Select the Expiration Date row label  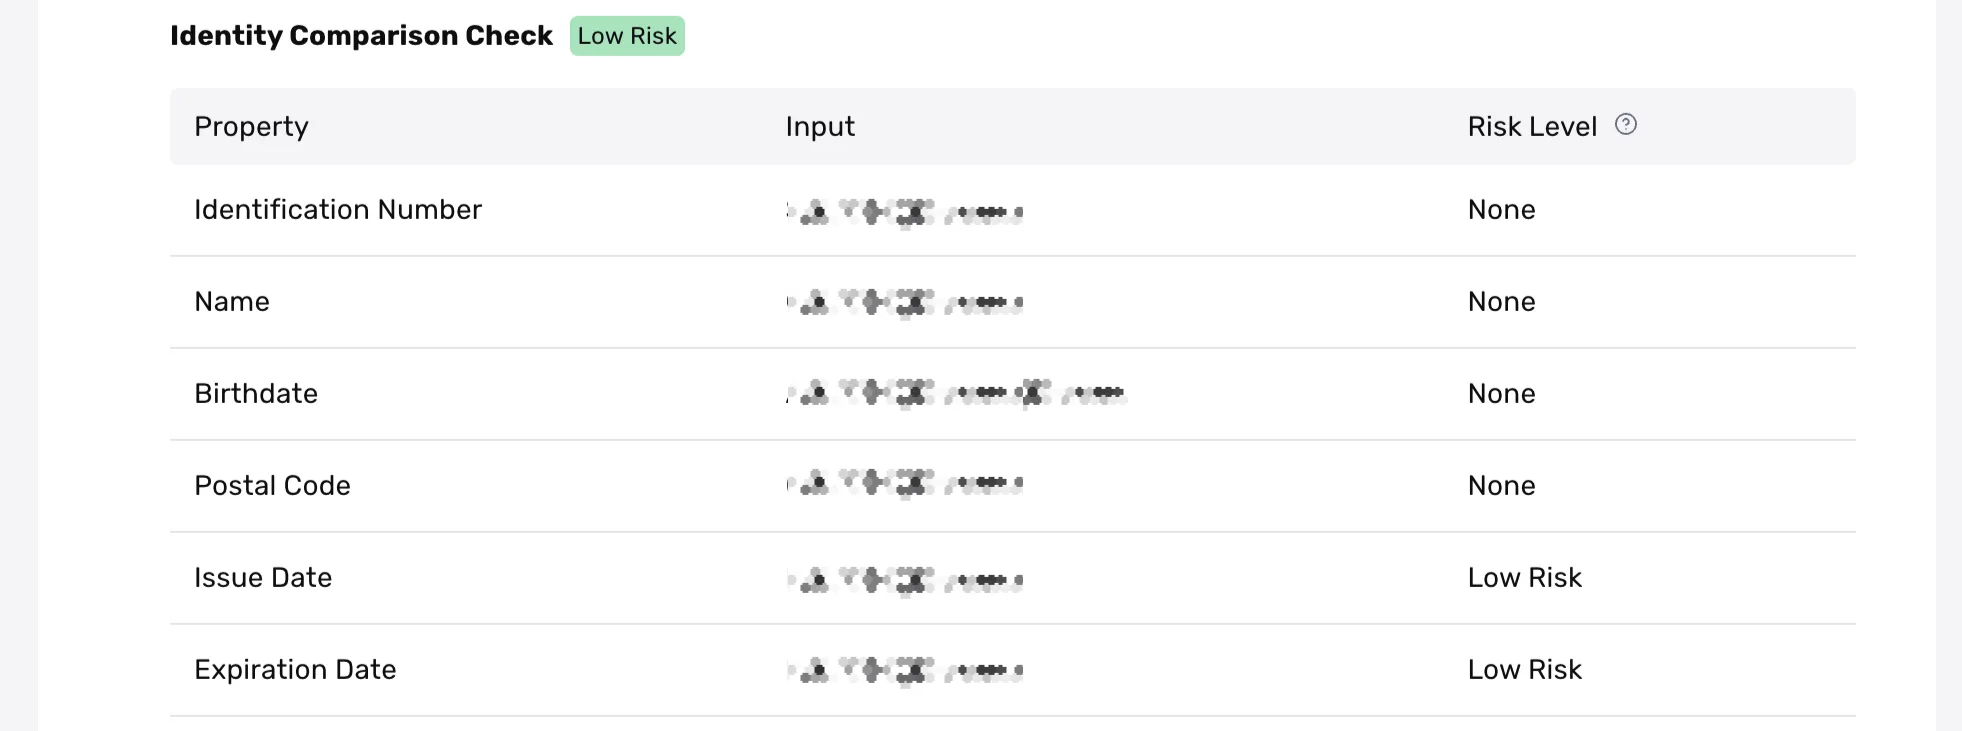click(295, 670)
